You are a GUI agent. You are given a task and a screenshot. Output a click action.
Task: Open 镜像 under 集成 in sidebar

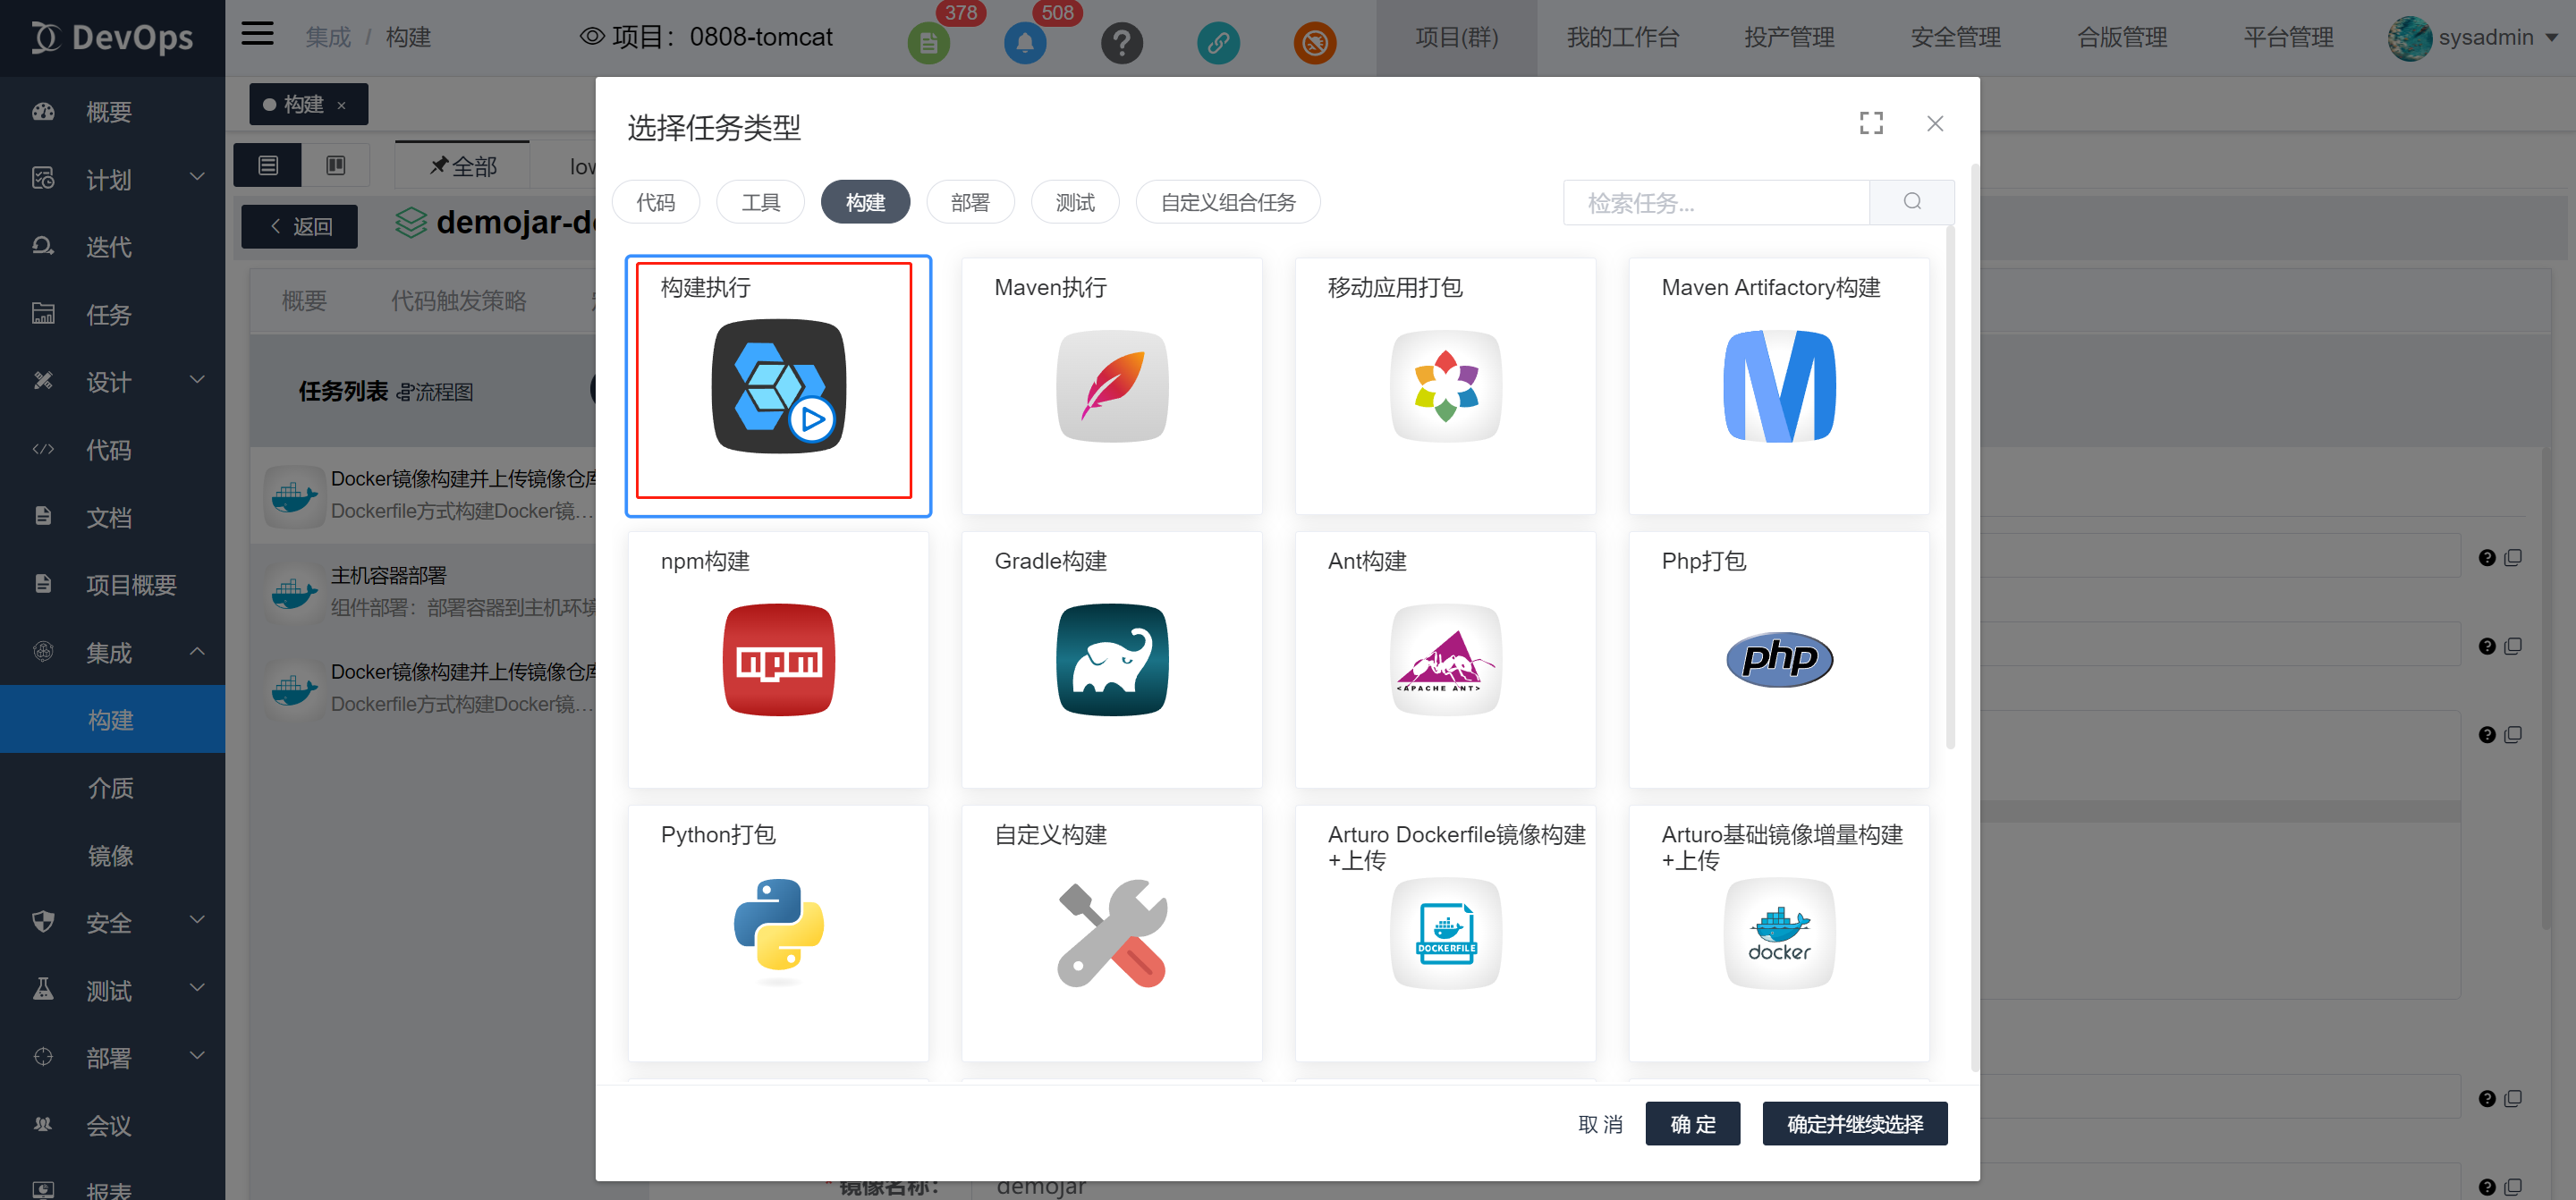tap(112, 855)
